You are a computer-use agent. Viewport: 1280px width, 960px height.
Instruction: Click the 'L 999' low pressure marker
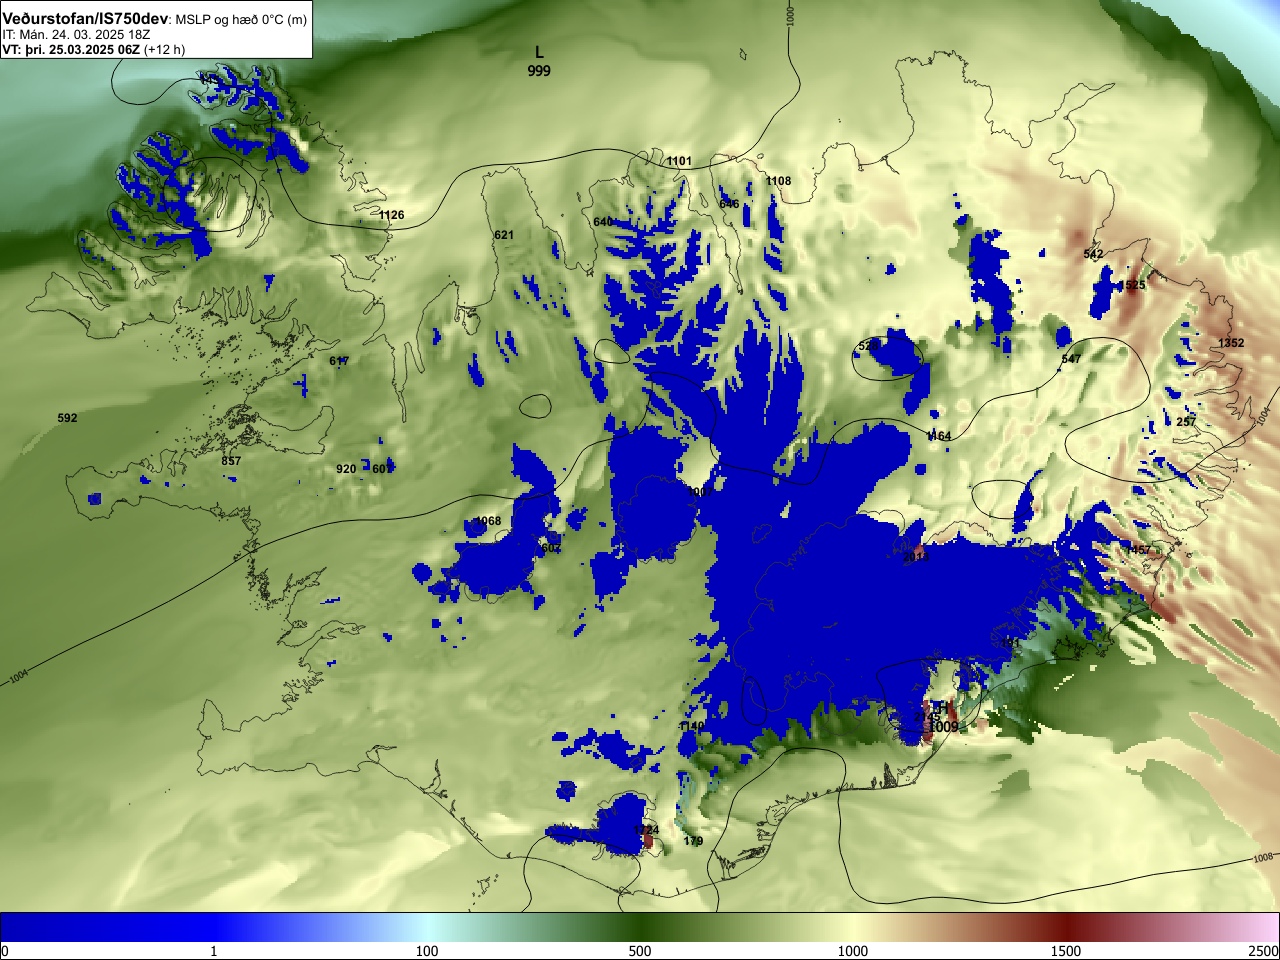pos(539,61)
